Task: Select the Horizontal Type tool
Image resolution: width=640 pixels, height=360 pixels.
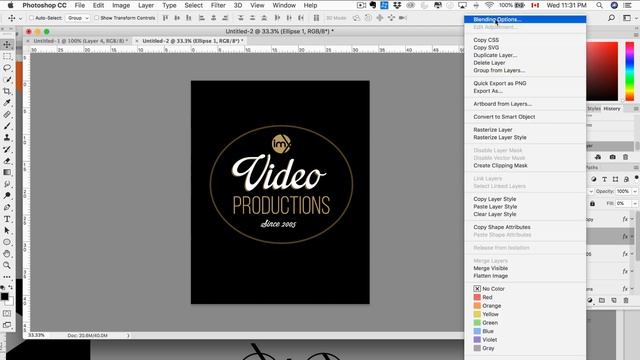Action: pos(7,219)
